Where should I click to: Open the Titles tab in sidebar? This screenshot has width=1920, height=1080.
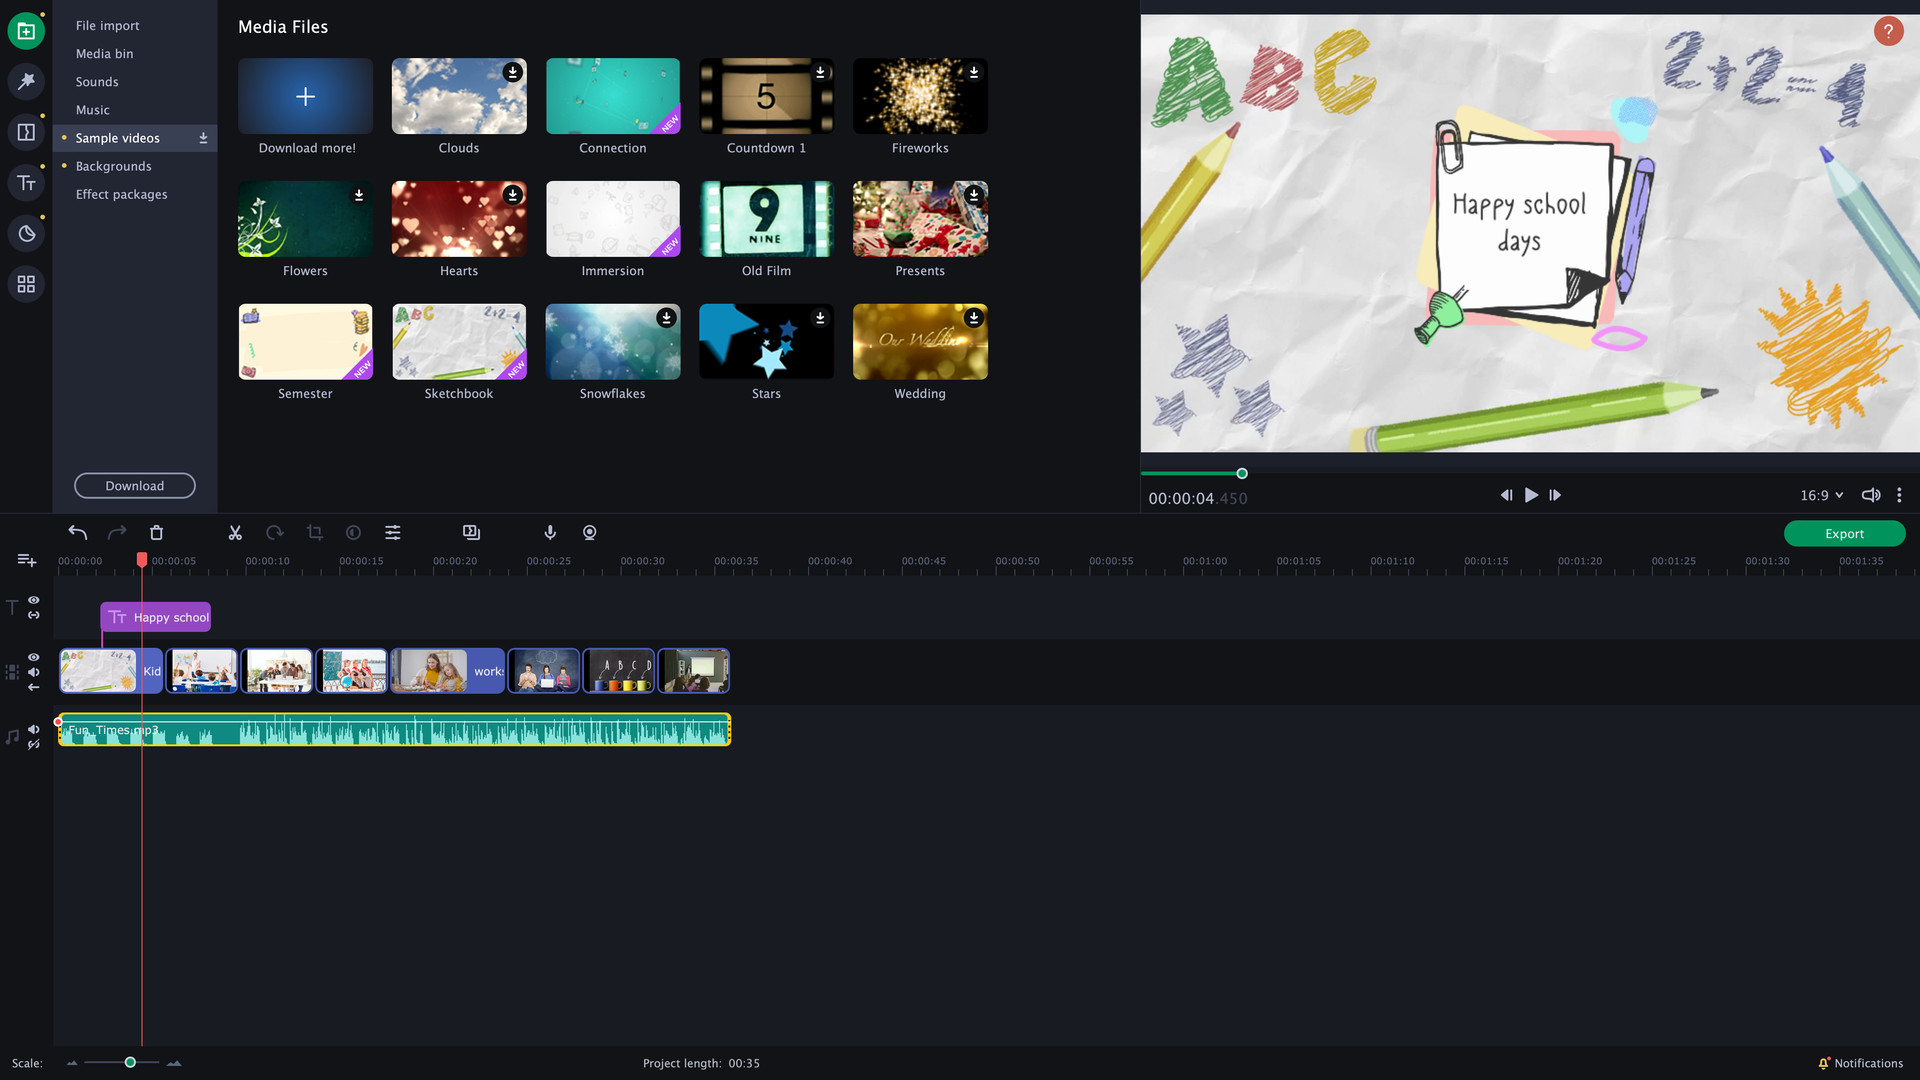point(26,183)
